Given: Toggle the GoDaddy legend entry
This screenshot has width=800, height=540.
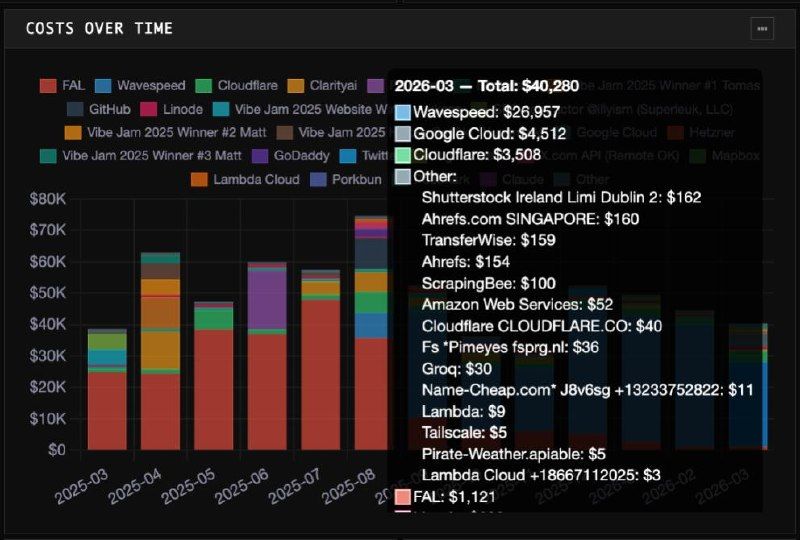Looking at the screenshot, I should [x=291, y=155].
